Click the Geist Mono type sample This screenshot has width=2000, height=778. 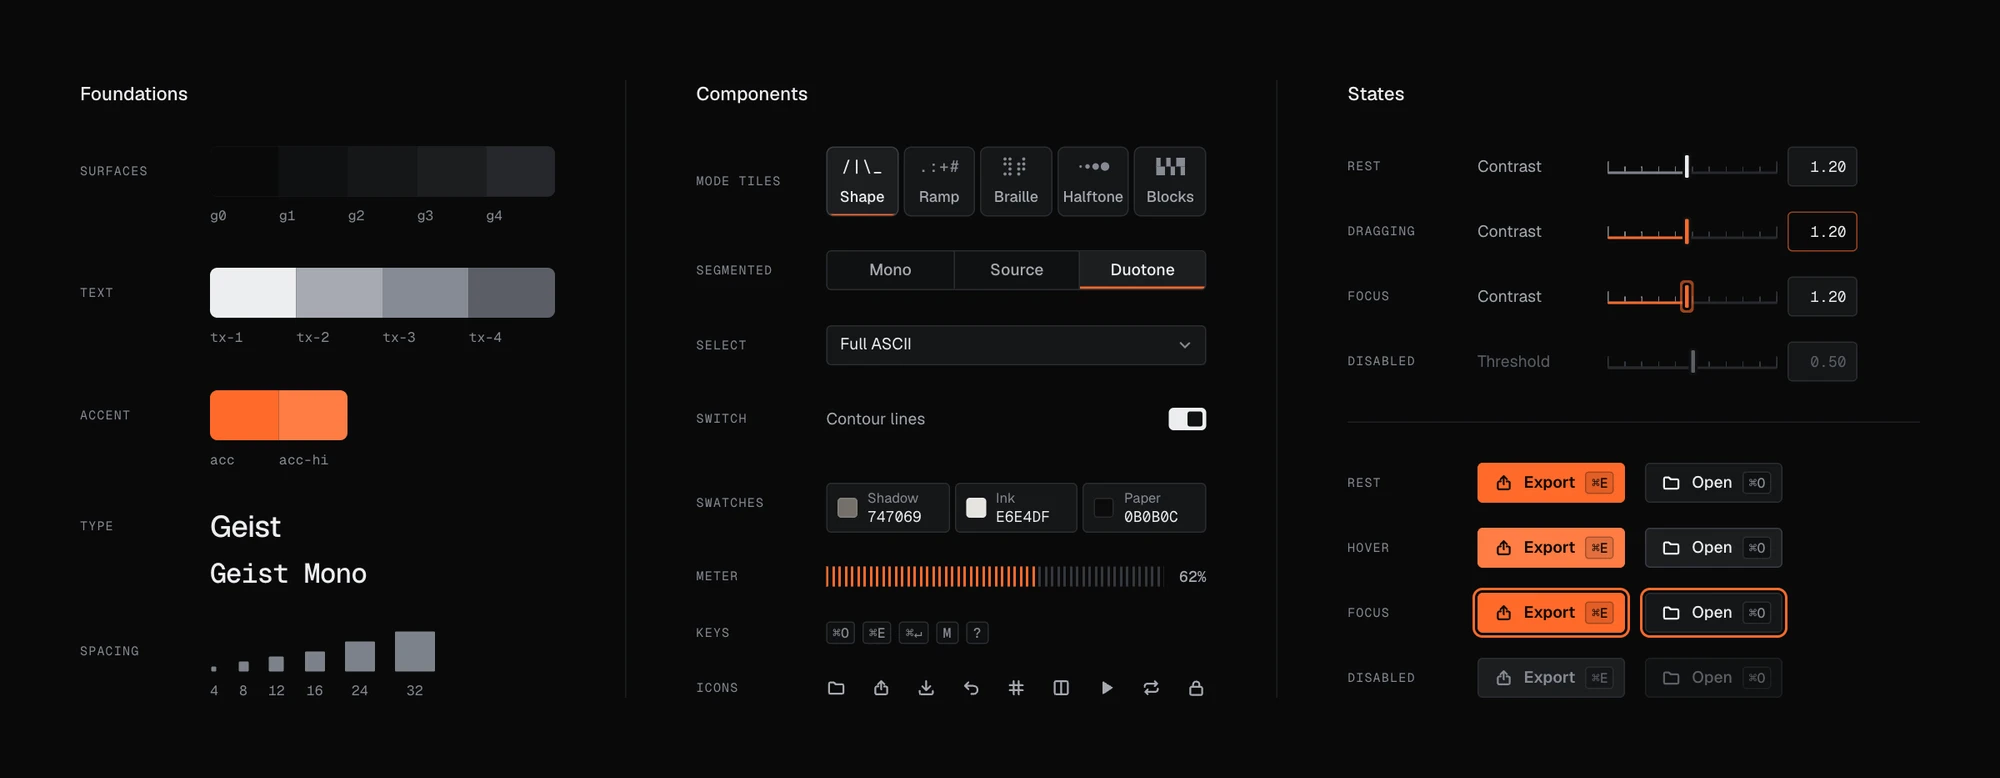pyautogui.click(x=288, y=574)
